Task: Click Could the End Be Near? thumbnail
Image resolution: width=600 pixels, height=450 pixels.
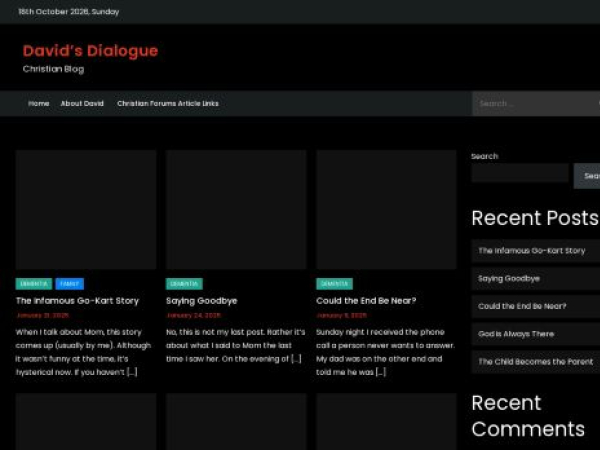Action: point(386,210)
